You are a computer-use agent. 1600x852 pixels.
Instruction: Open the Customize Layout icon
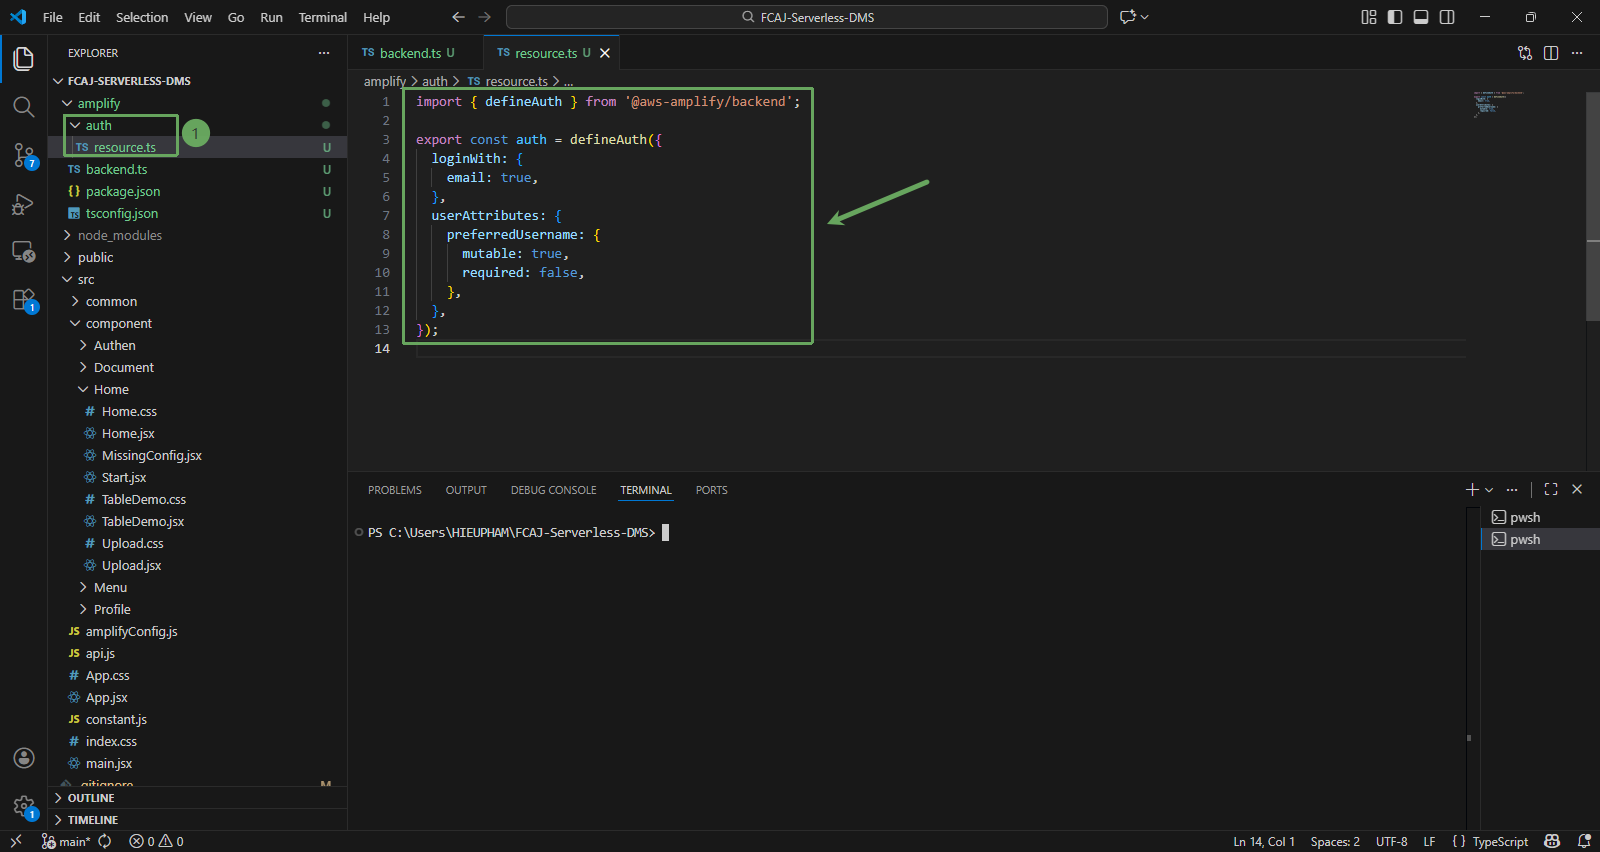tap(1369, 17)
